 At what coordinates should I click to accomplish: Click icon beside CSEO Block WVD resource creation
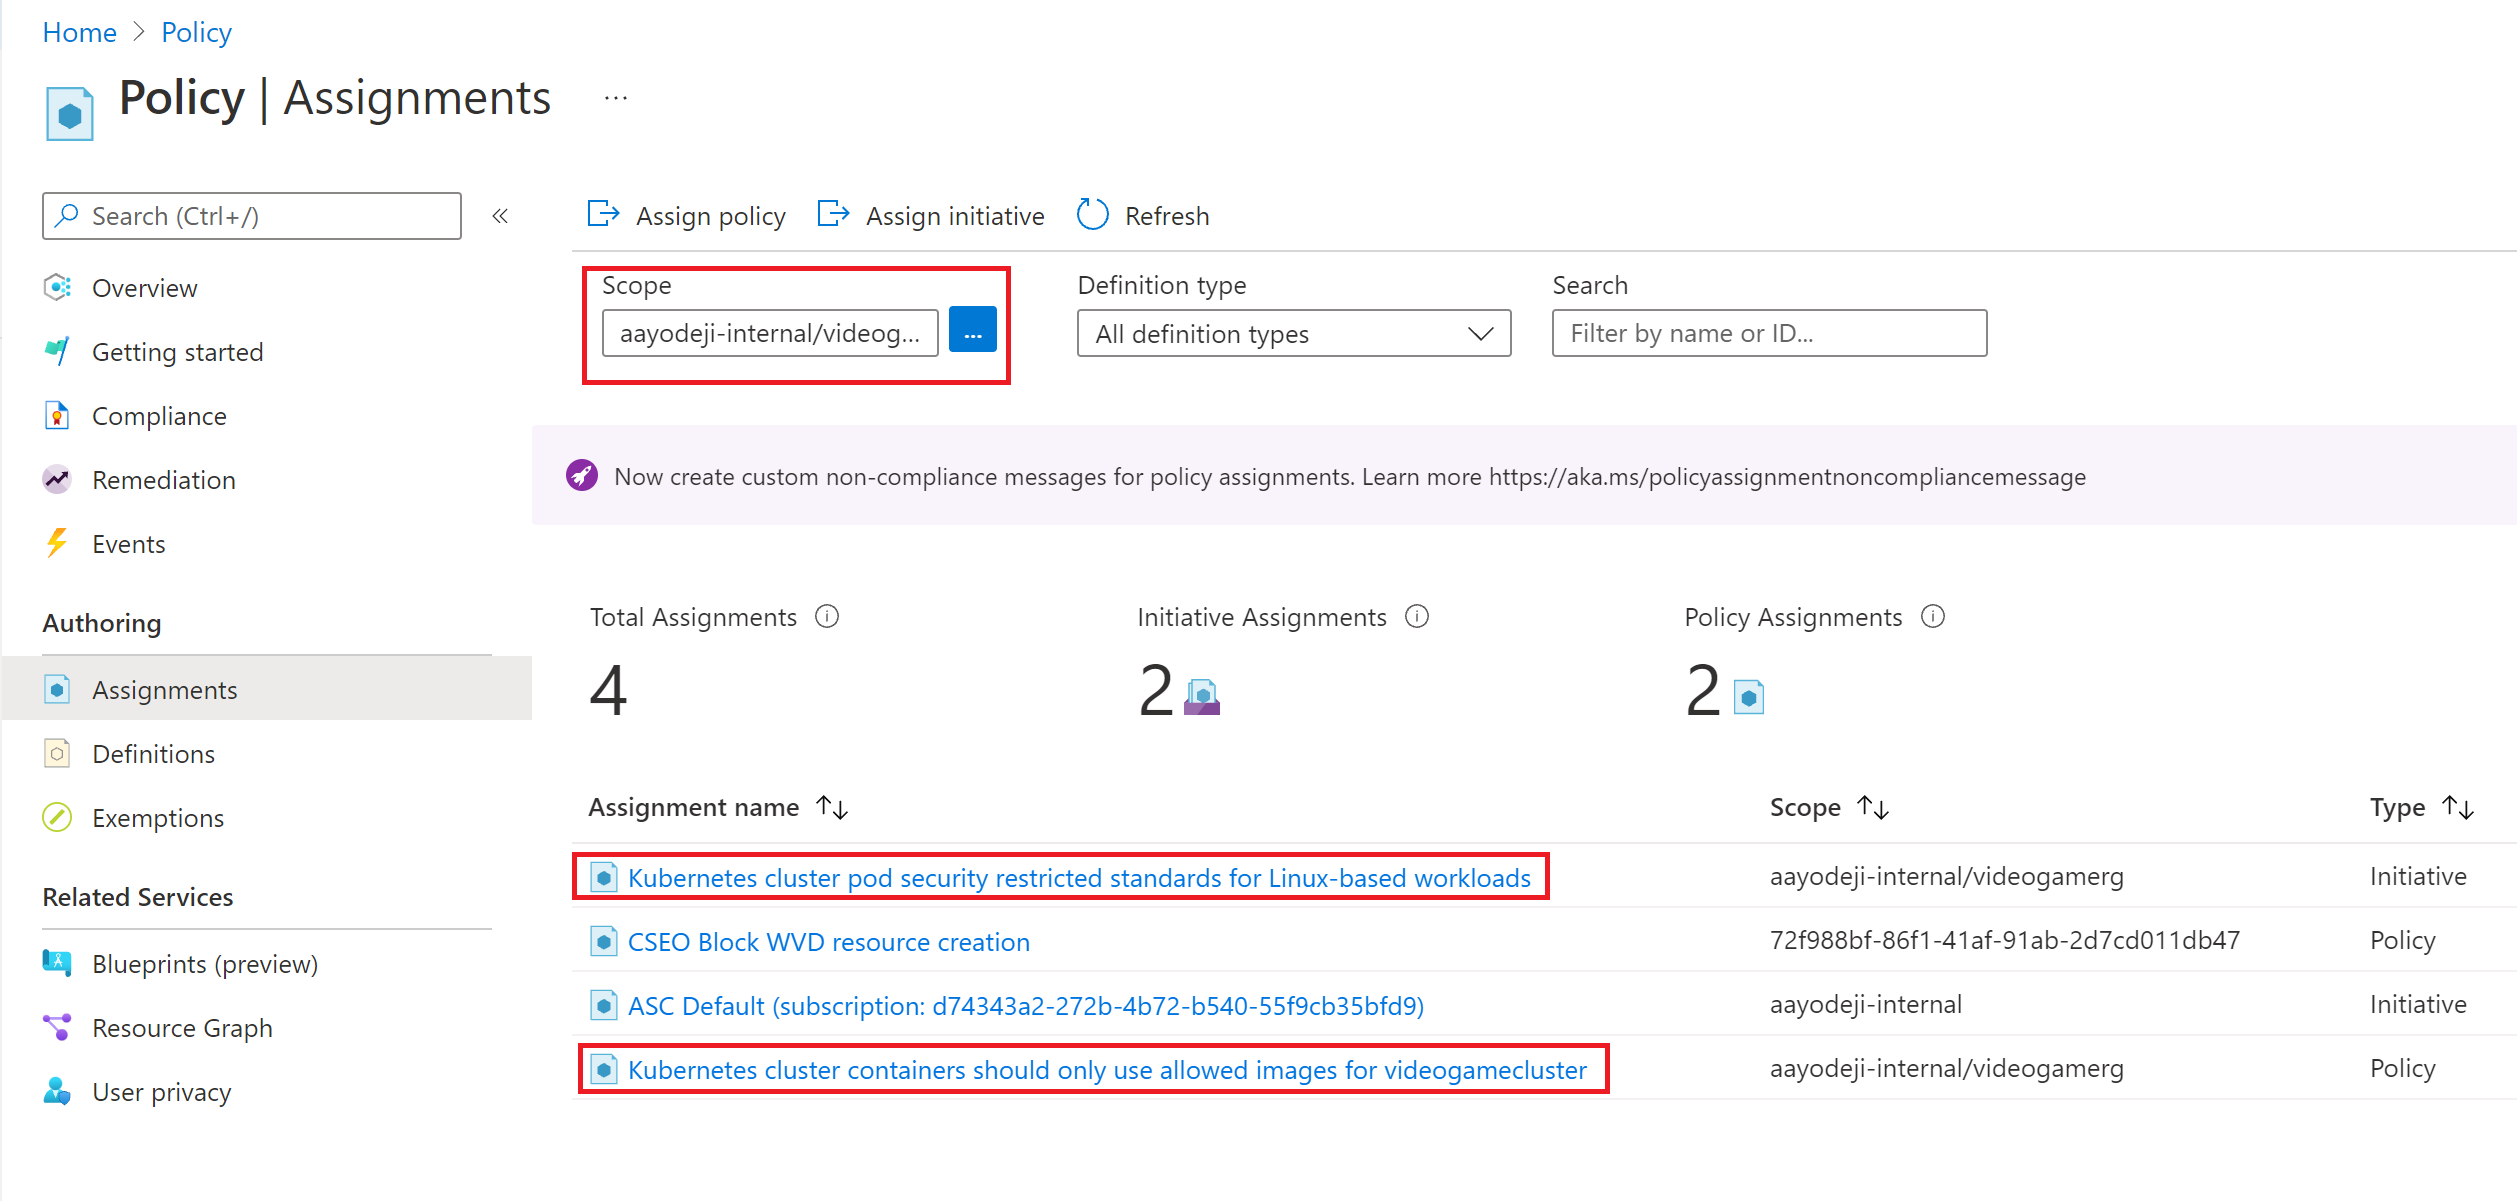[603, 941]
